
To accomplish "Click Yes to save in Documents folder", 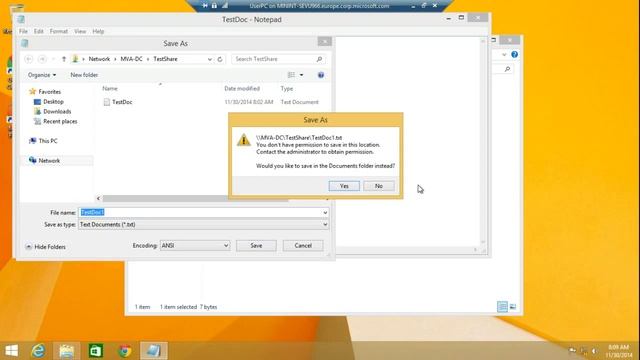I will (x=344, y=186).
